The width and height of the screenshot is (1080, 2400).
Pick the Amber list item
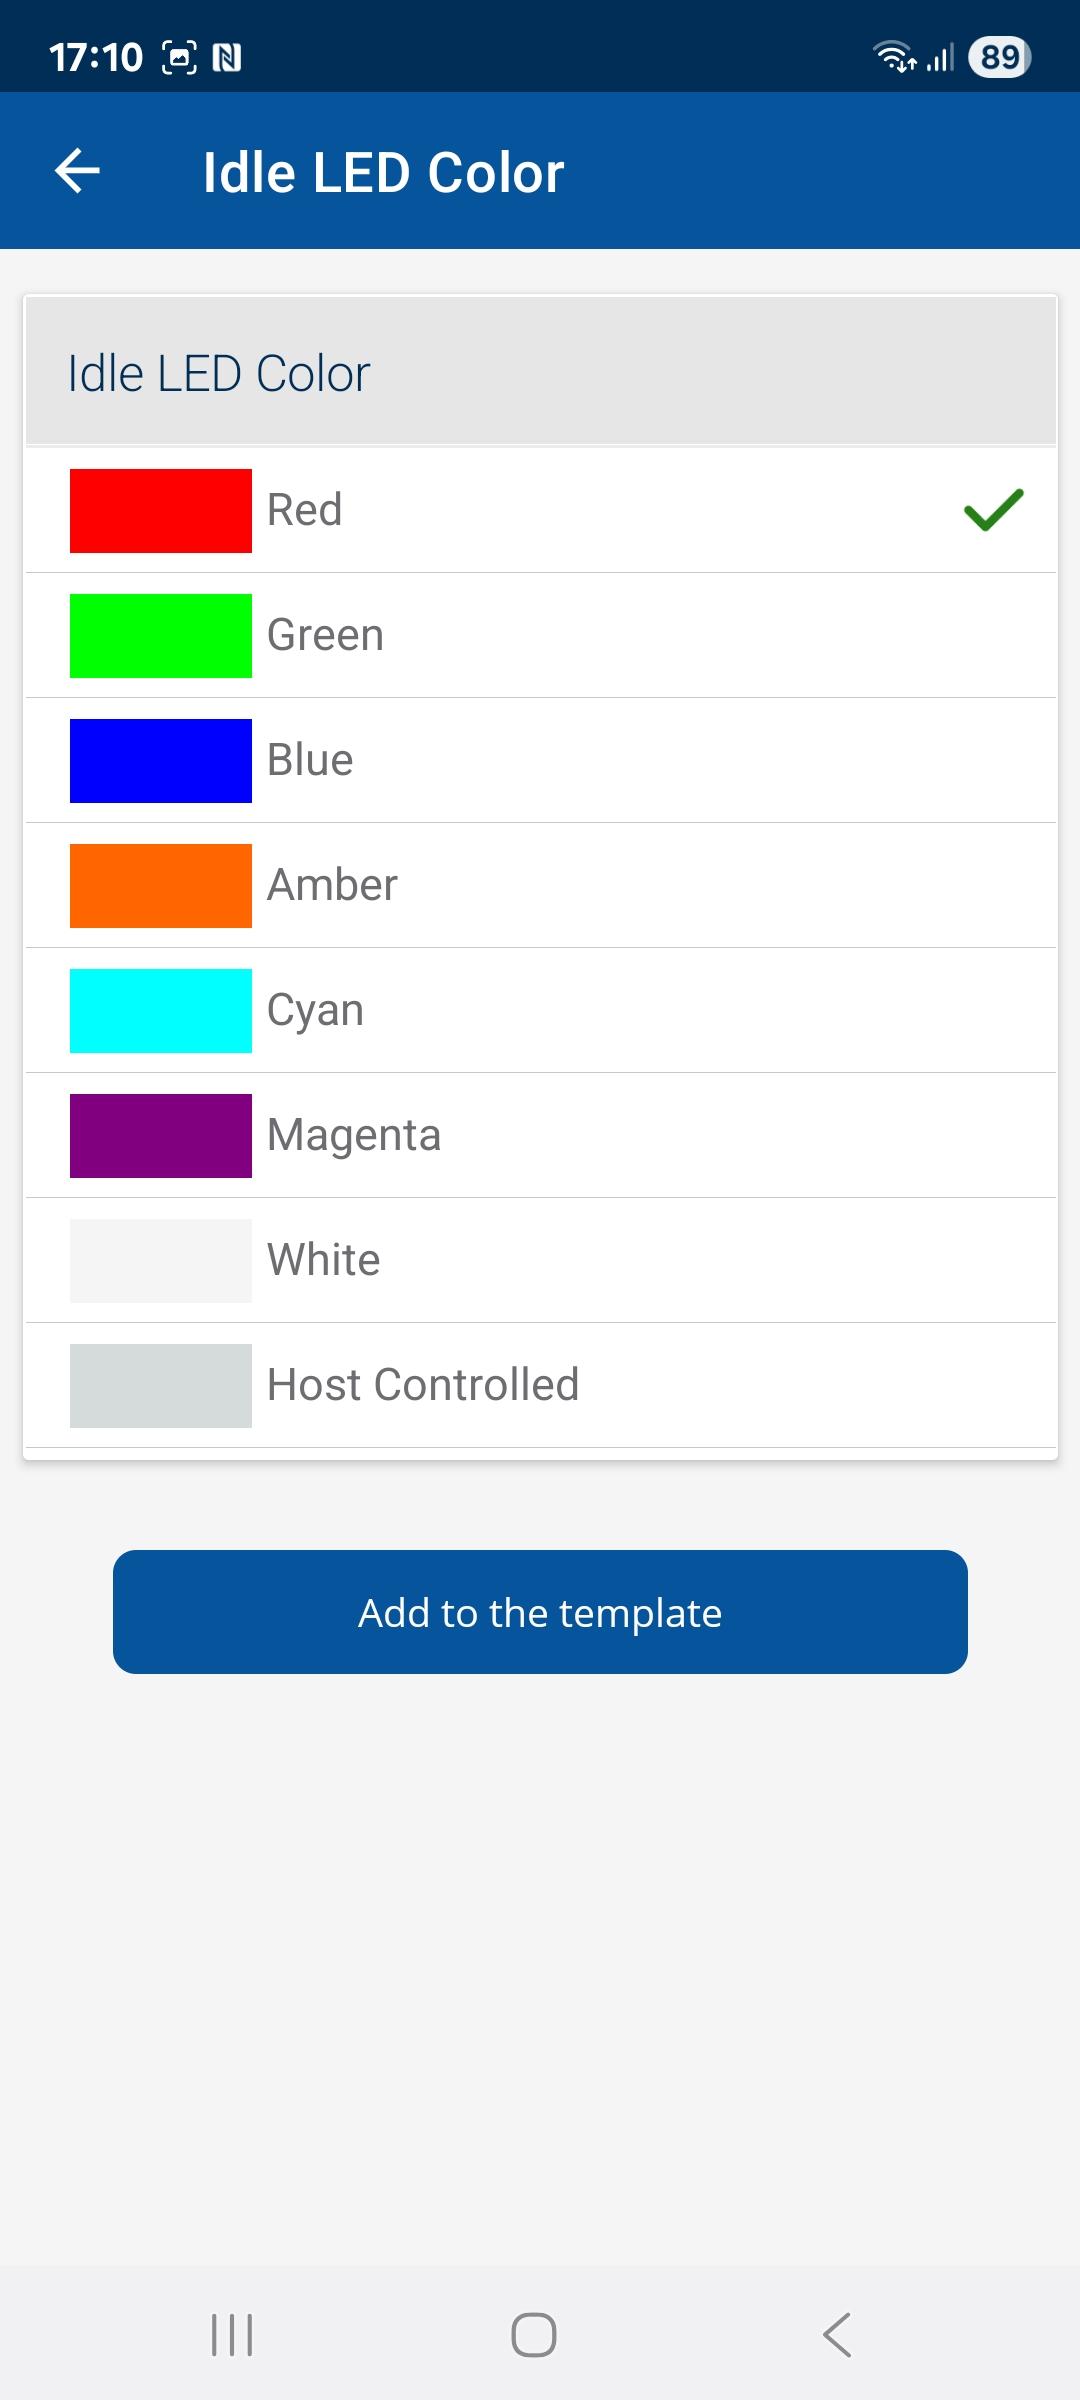(x=541, y=885)
